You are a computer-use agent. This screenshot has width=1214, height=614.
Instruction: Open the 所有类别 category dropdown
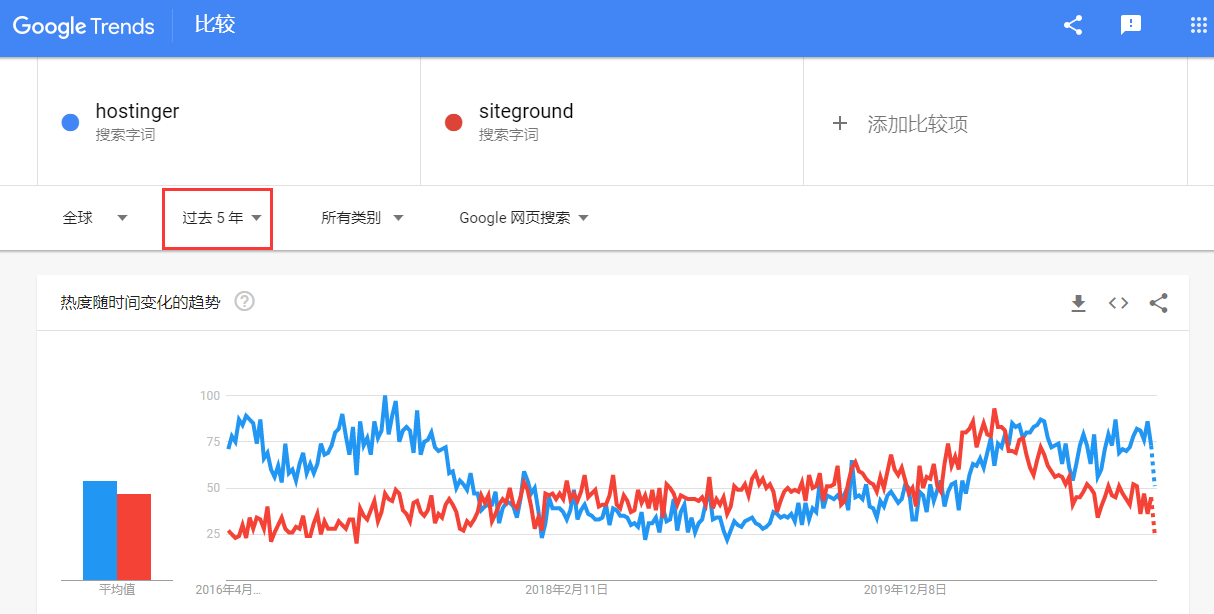(362, 217)
